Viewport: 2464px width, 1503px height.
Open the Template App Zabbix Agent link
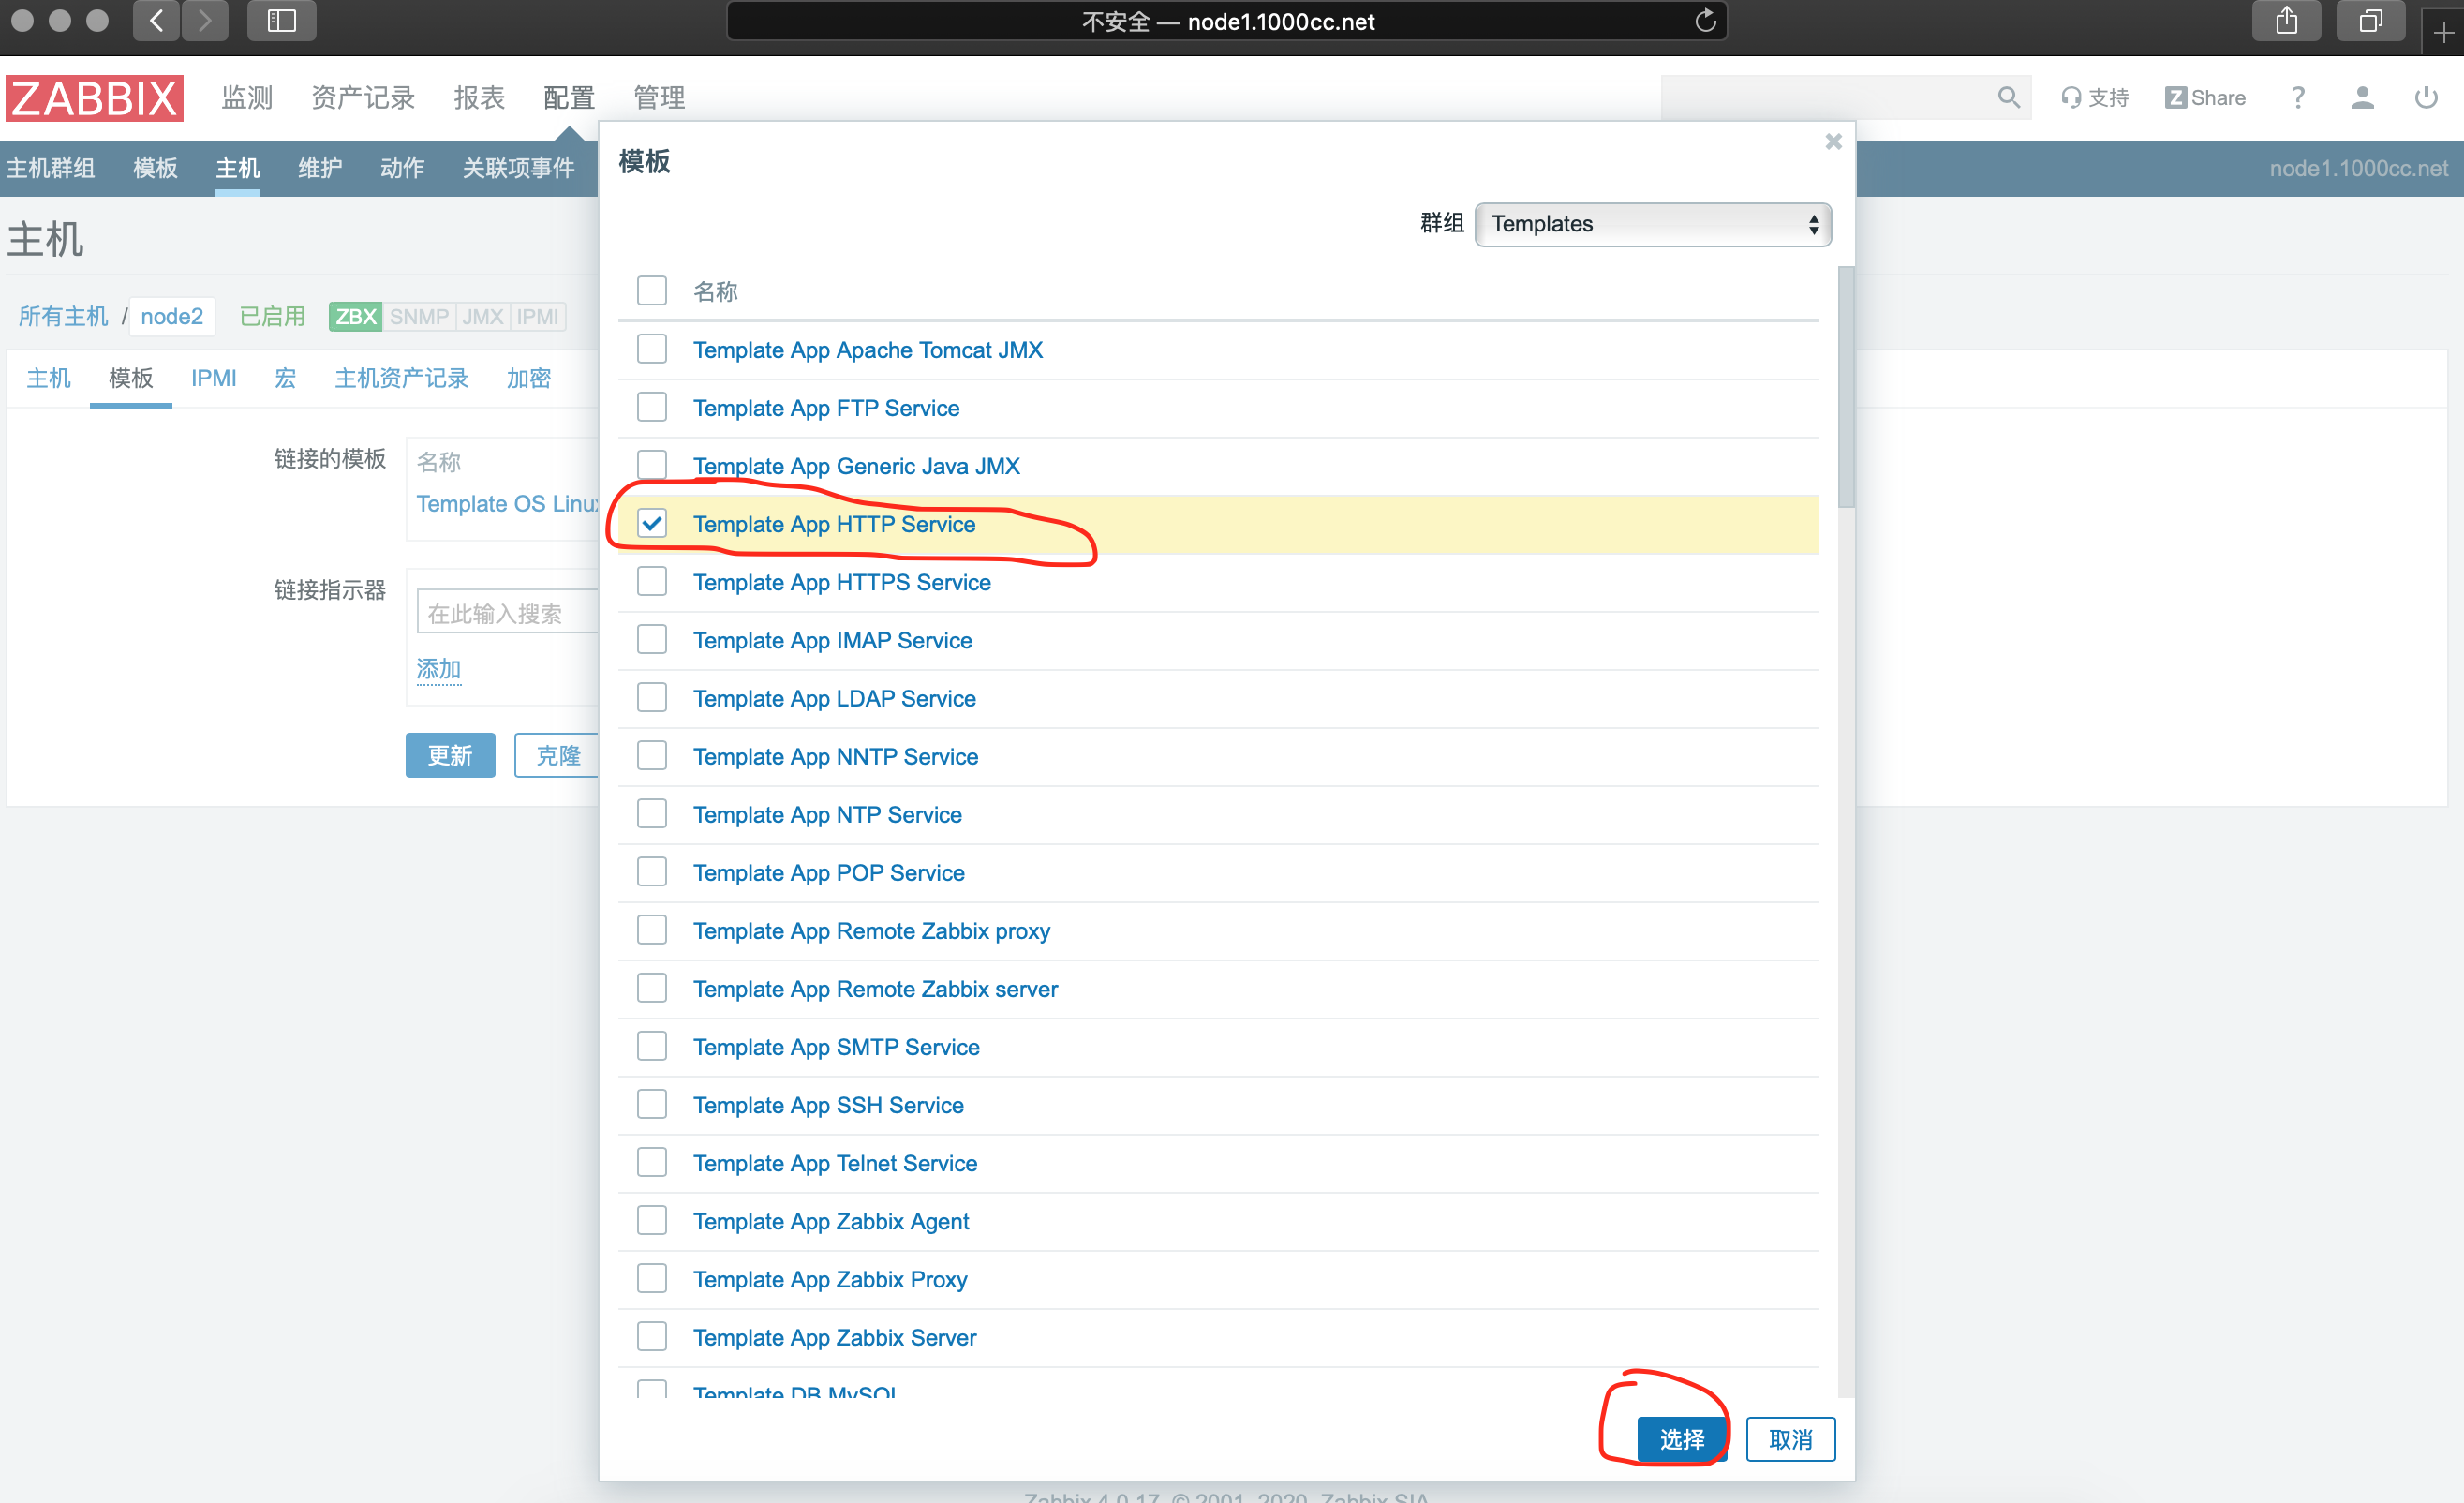(830, 1221)
